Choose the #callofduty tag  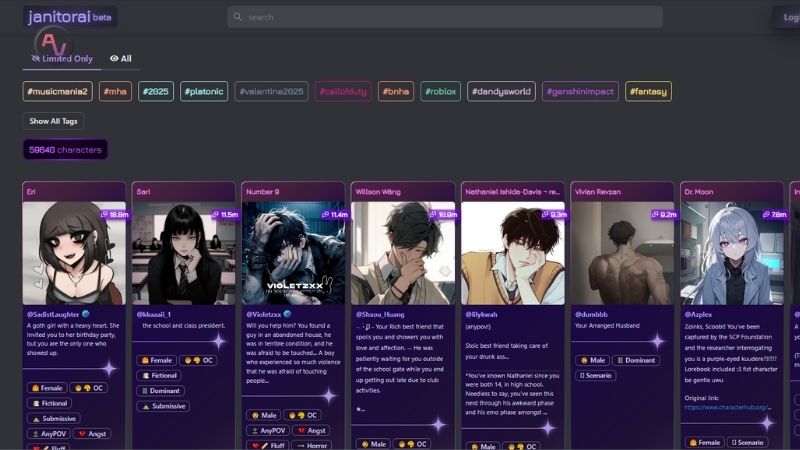(343, 91)
